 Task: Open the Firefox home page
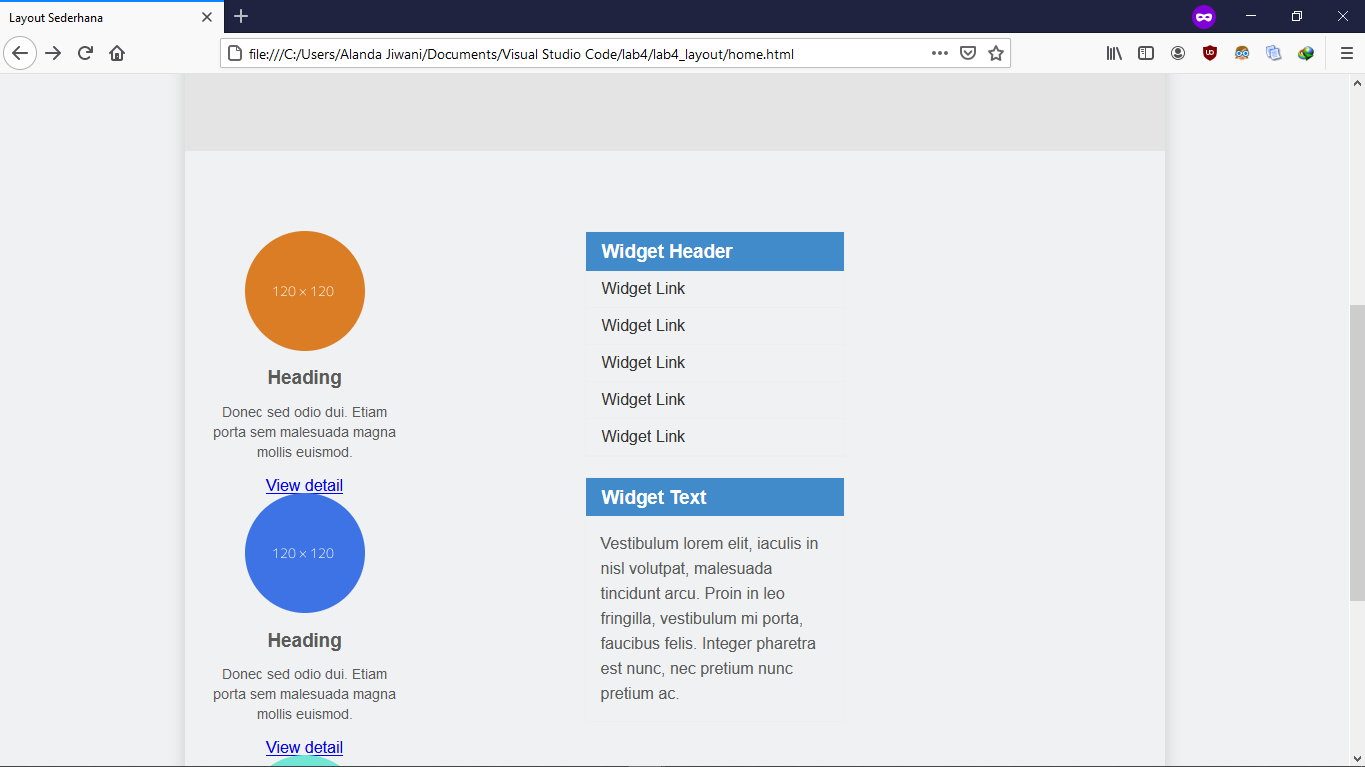click(x=117, y=53)
